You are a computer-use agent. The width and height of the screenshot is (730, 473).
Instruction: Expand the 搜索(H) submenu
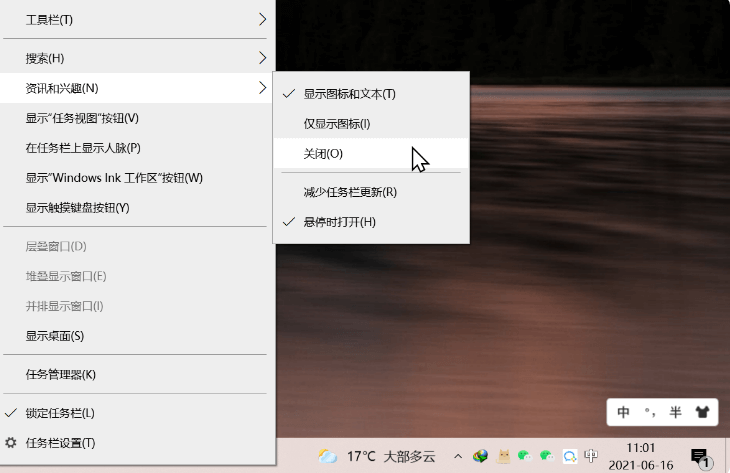[135, 58]
